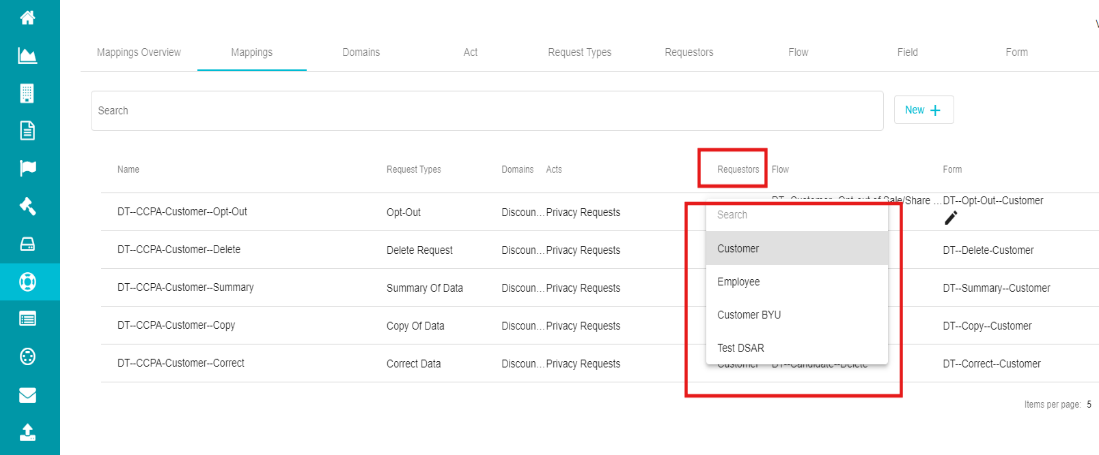
Task: Open the analytics chart sidebar icon
Action: click(27, 55)
